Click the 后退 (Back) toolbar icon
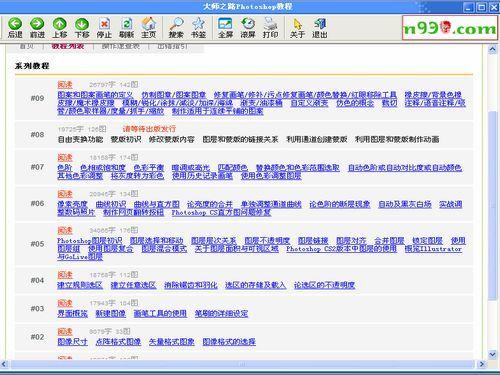Image resolution: width=500 pixels, height=375 pixels. pos(15,28)
